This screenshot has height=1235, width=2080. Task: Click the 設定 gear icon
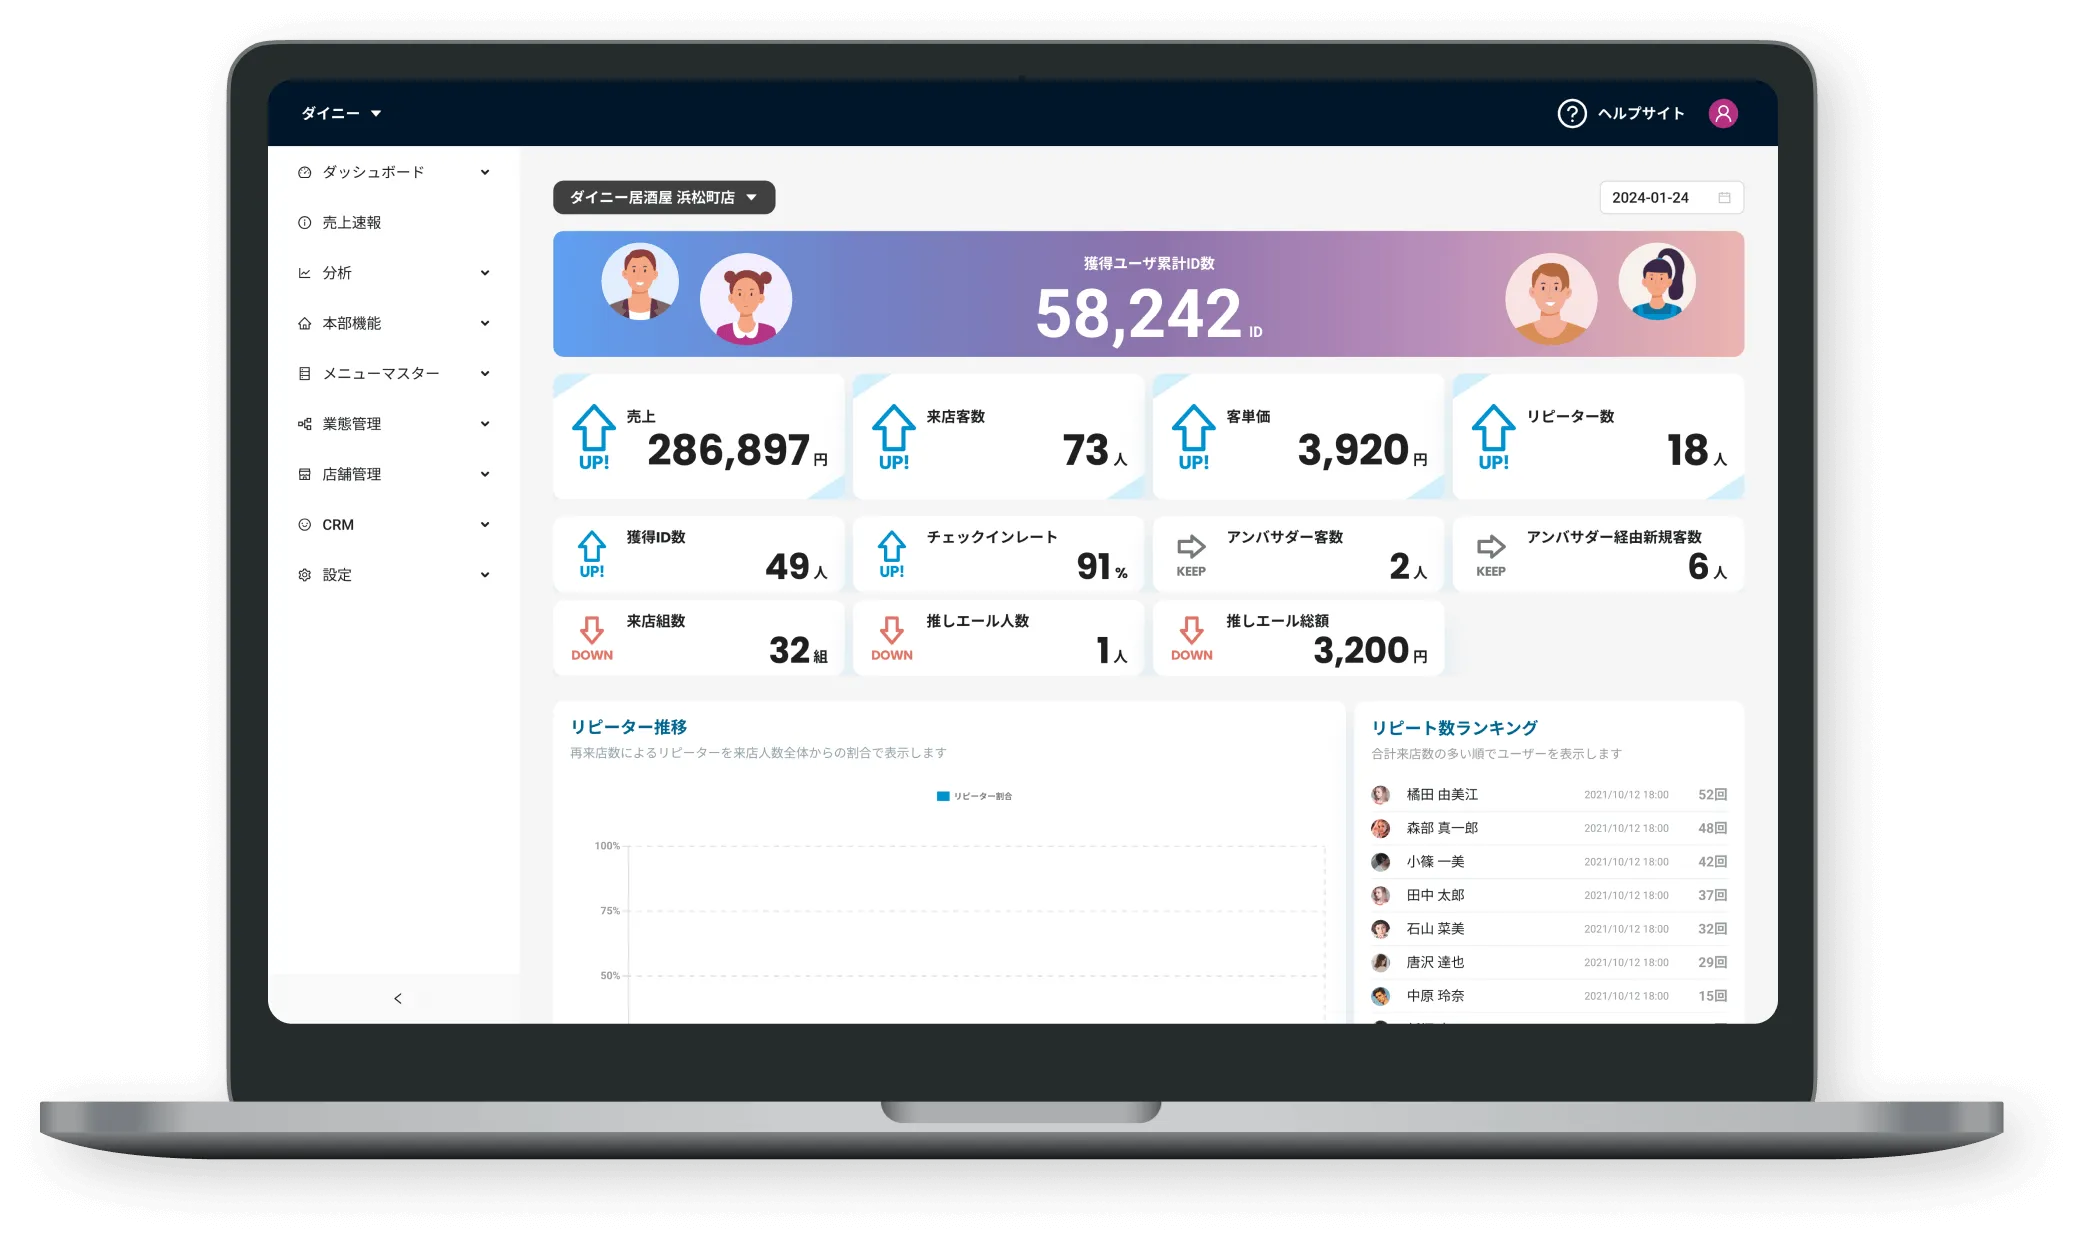(304, 575)
